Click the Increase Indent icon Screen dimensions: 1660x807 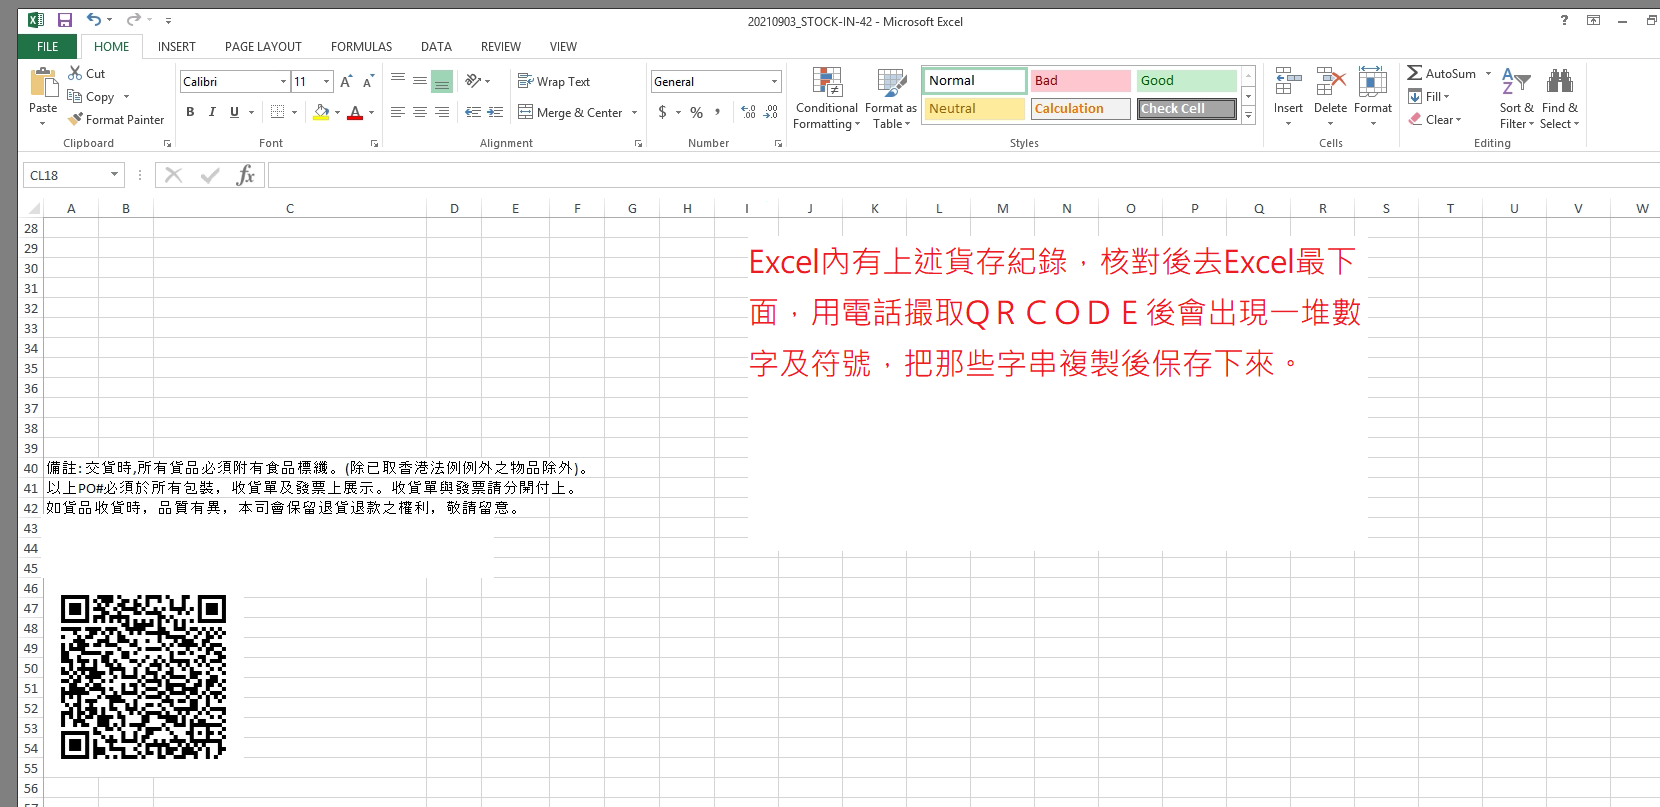click(495, 112)
